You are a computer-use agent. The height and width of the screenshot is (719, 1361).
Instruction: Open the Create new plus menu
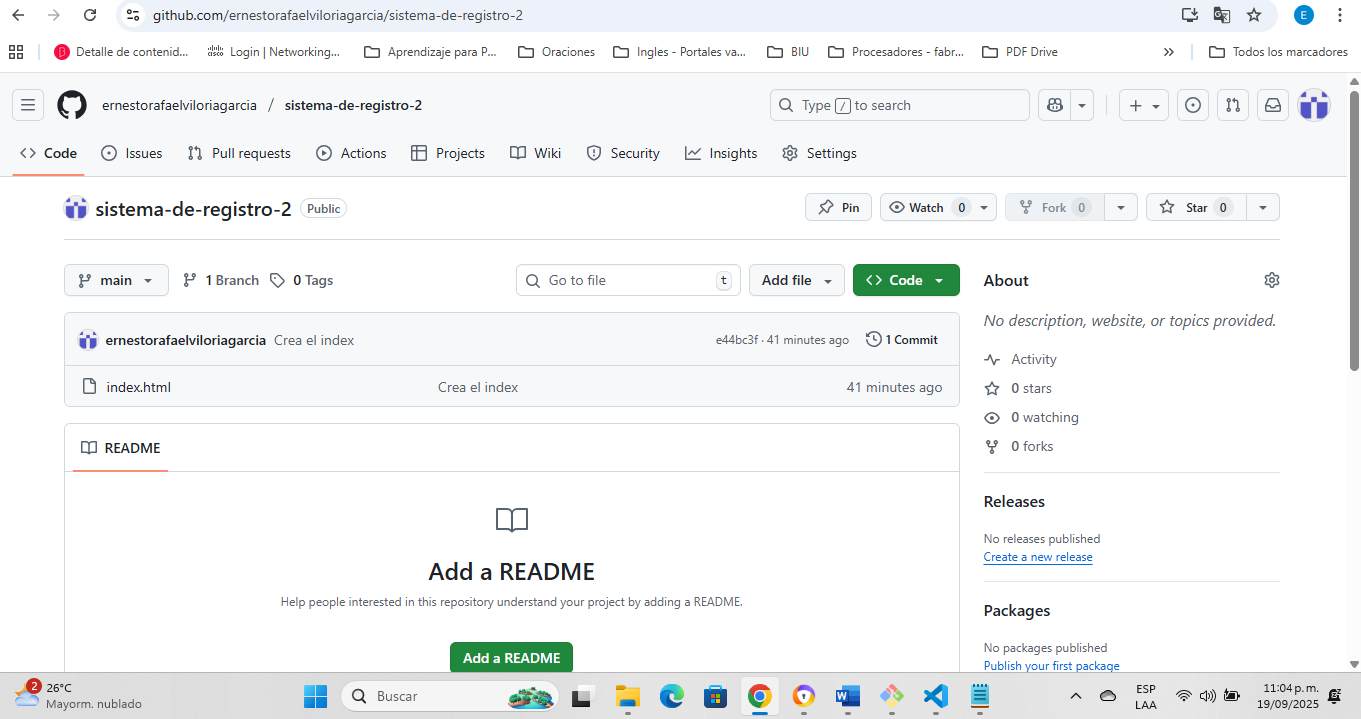click(x=1143, y=105)
